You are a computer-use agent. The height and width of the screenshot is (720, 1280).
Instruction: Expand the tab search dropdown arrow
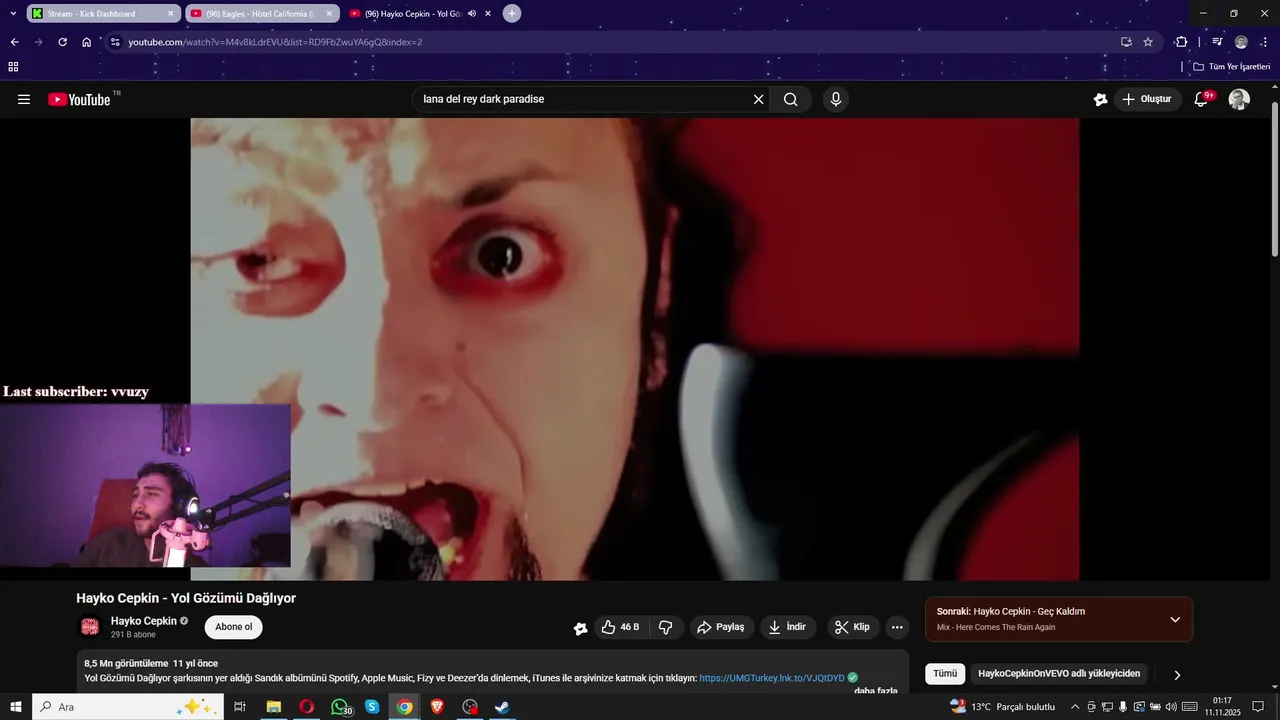13,13
